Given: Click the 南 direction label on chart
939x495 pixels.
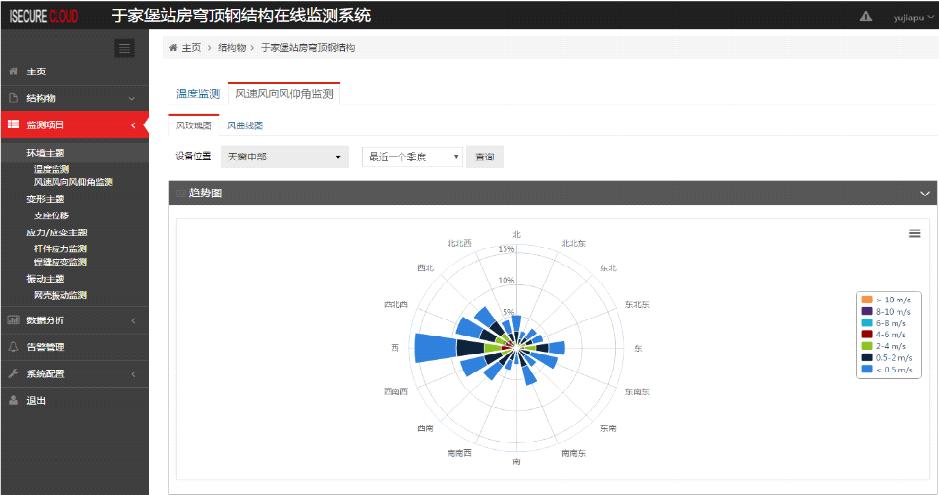Looking at the screenshot, I should [516, 462].
